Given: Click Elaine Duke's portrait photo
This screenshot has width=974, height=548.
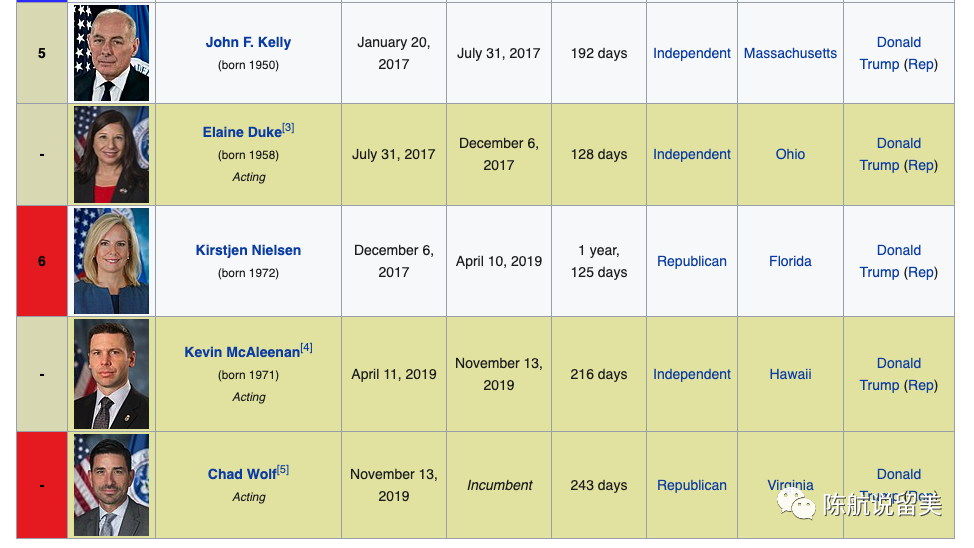Looking at the screenshot, I should pos(111,155).
